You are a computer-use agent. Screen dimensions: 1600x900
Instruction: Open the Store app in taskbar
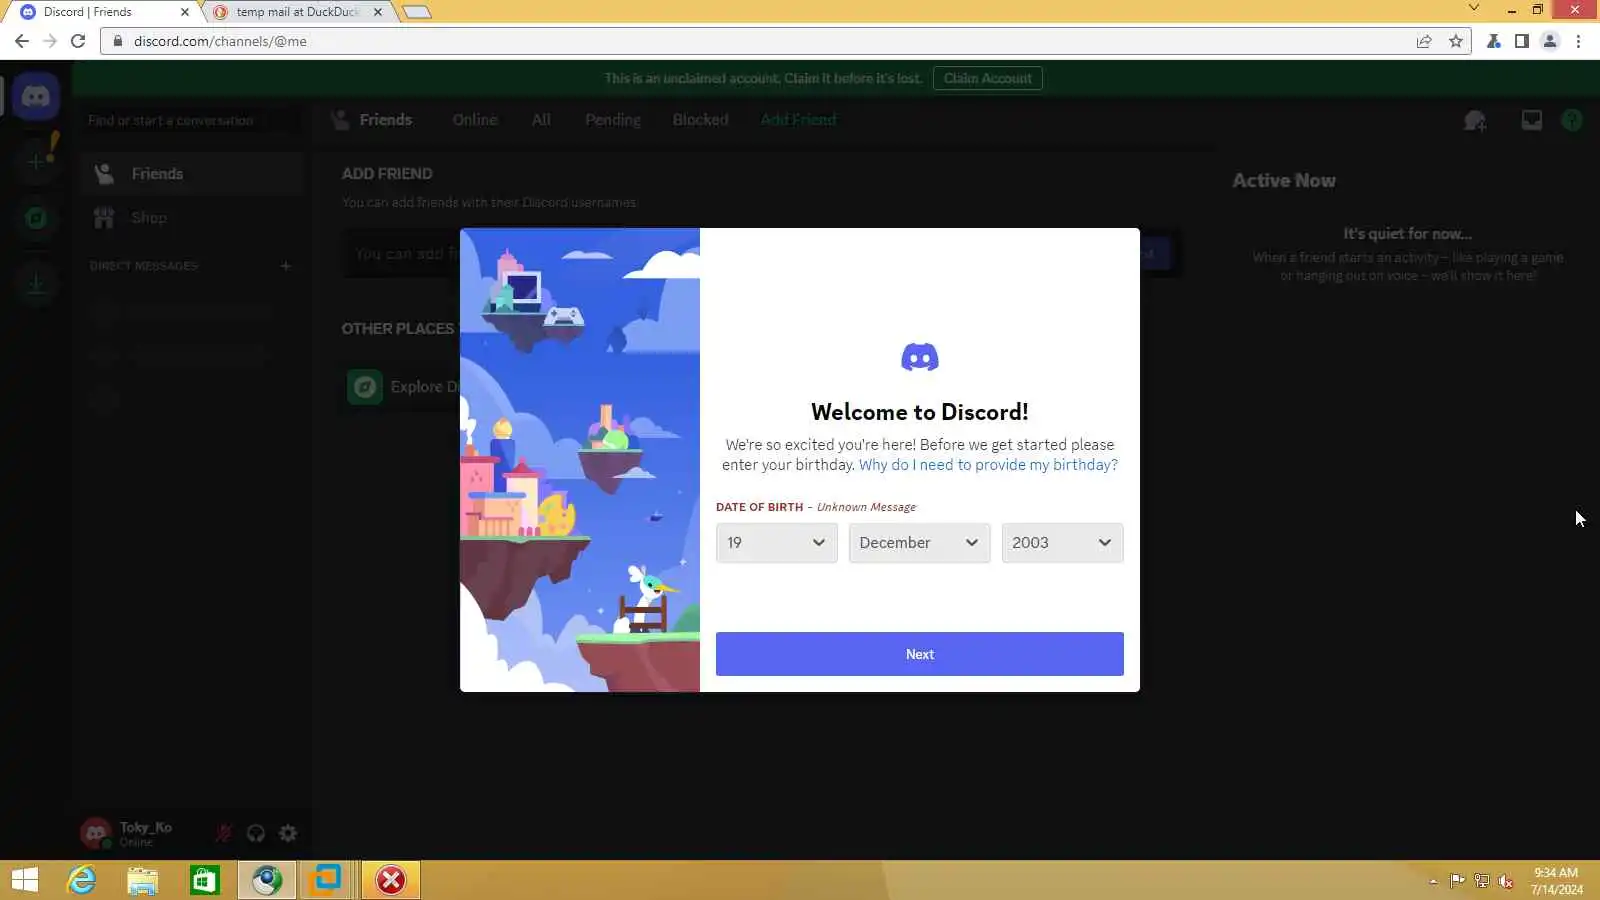pos(205,880)
